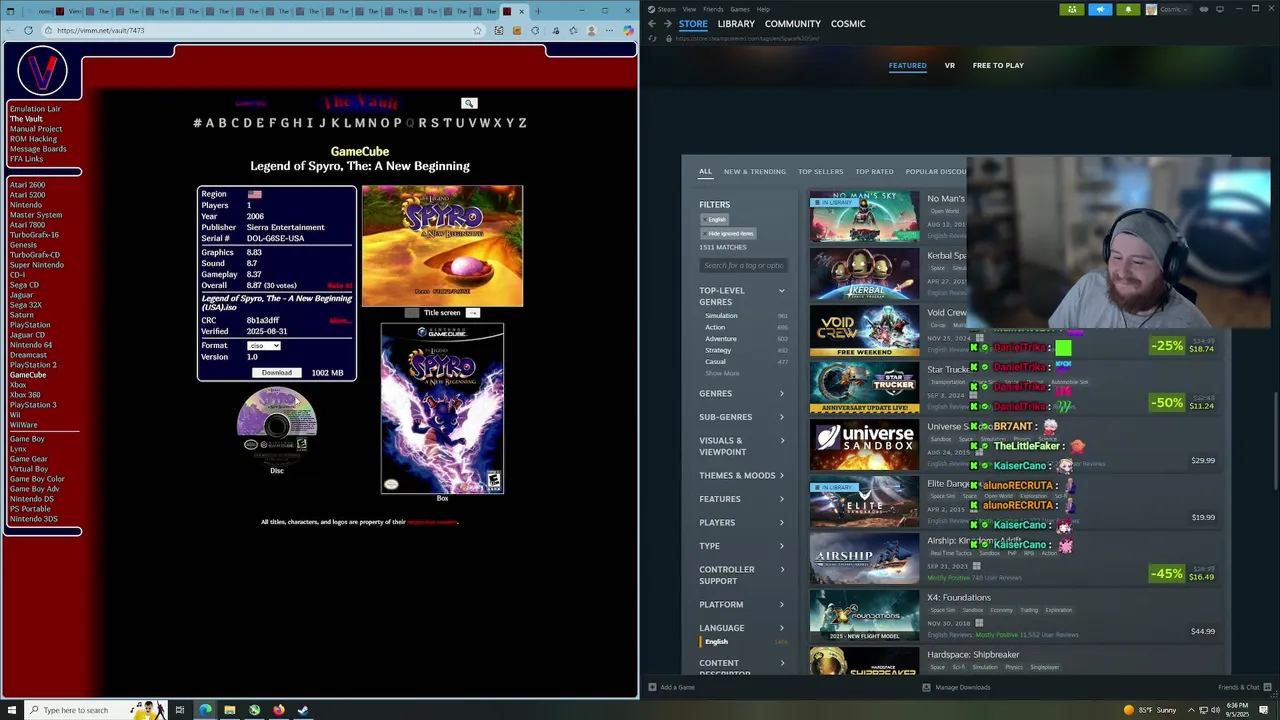Open the Vault search magnifier icon
Screen dimensions: 1280x720
pos(469,103)
